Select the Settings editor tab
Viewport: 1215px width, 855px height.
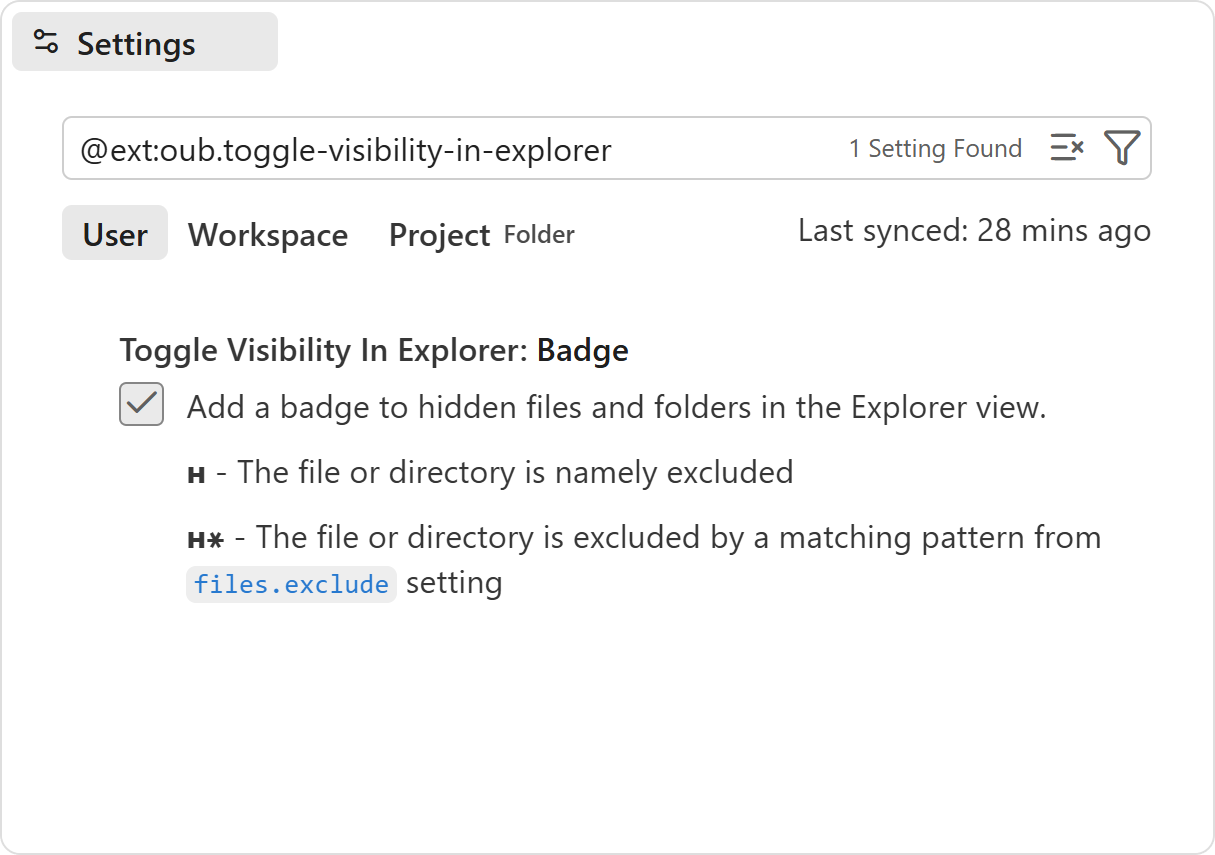tap(145, 42)
